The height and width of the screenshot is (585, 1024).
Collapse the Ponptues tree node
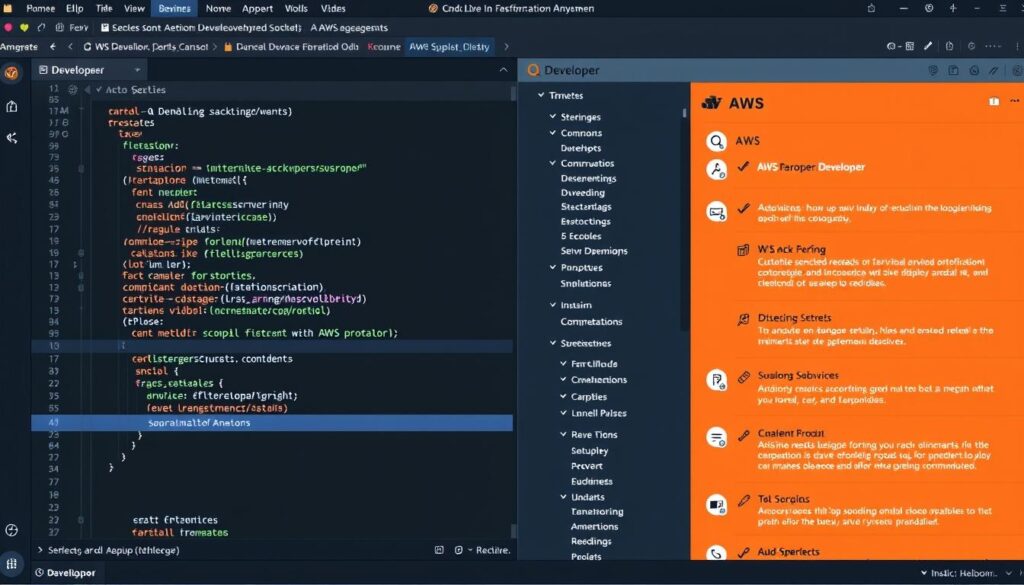point(552,267)
